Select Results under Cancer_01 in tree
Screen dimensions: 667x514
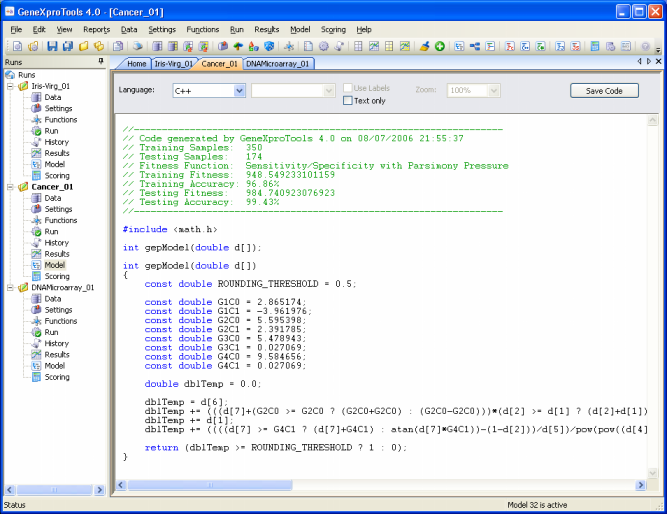57,254
